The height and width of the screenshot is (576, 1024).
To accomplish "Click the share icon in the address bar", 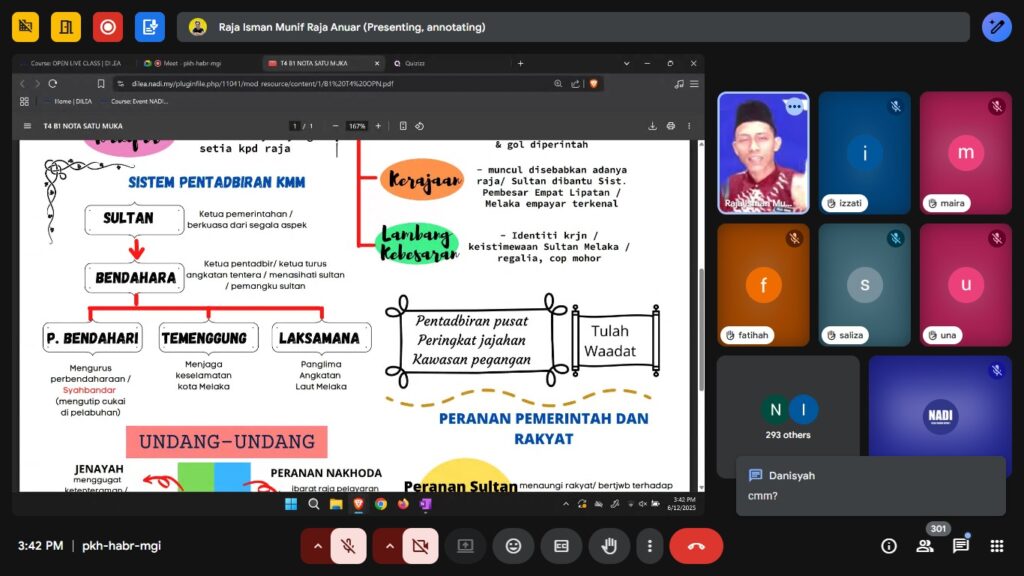I will (x=575, y=84).
